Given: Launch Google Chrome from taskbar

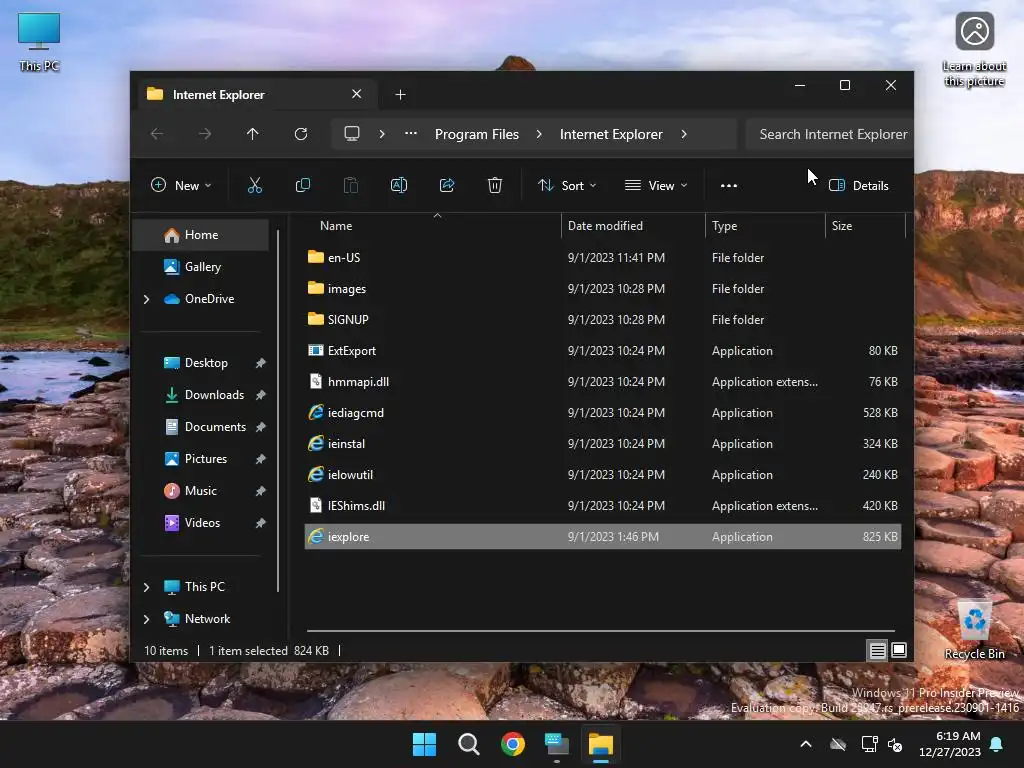Looking at the screenshot, I should pyautogui.click(x=513, y=744).
